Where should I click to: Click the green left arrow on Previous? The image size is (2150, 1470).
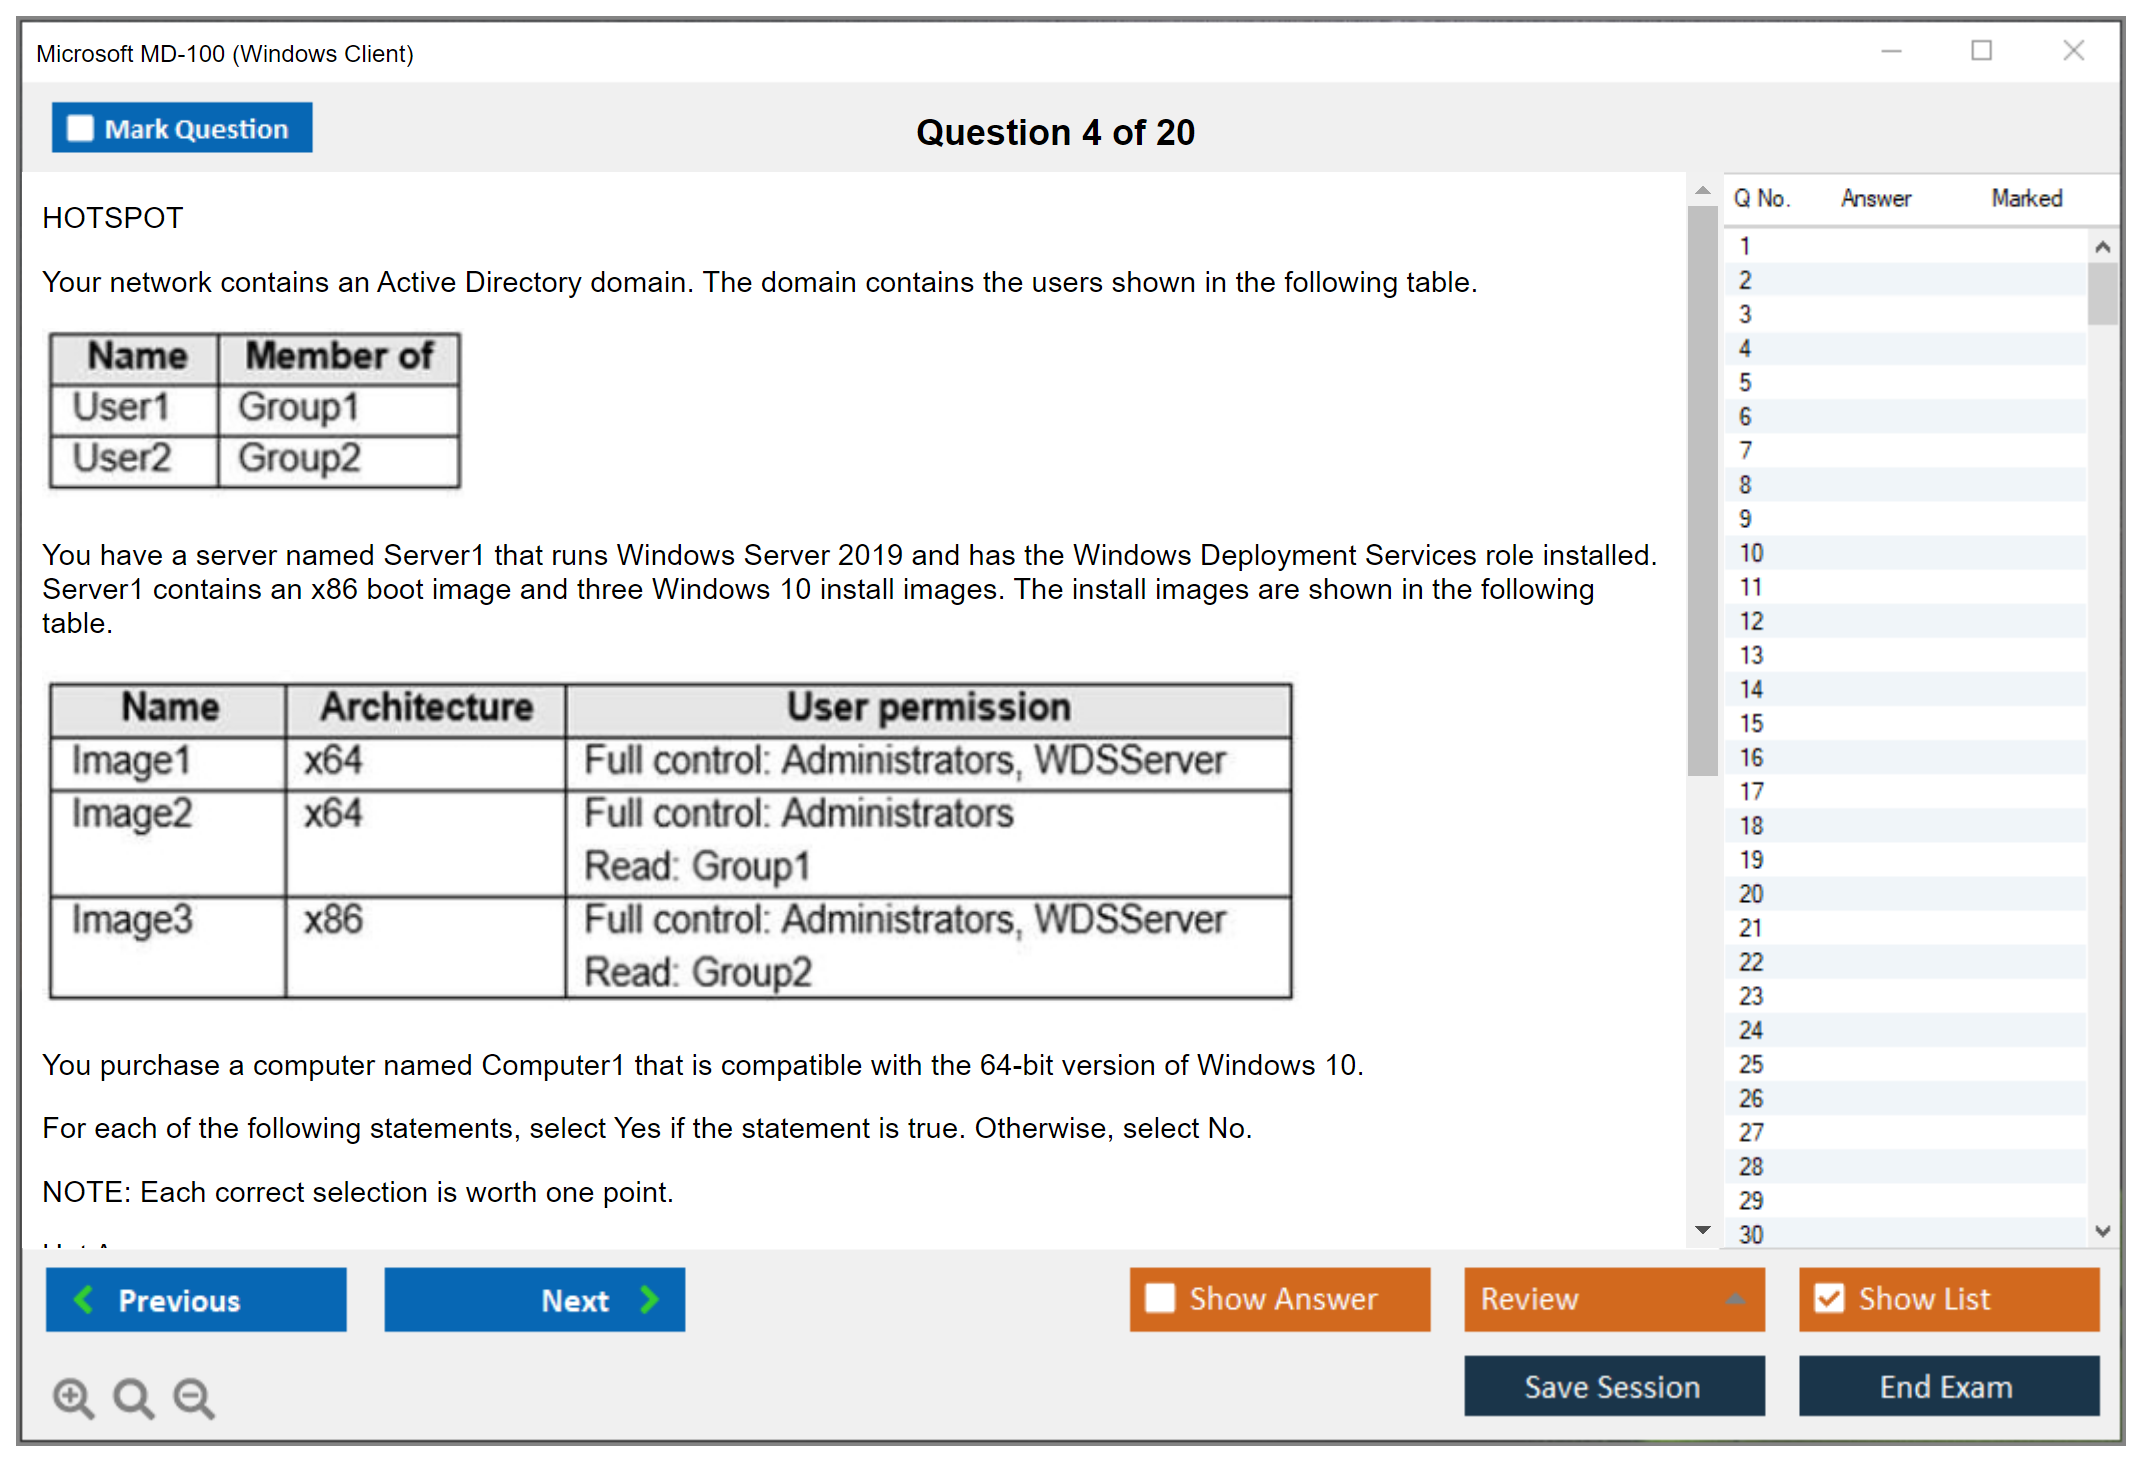click(84, 1299)
